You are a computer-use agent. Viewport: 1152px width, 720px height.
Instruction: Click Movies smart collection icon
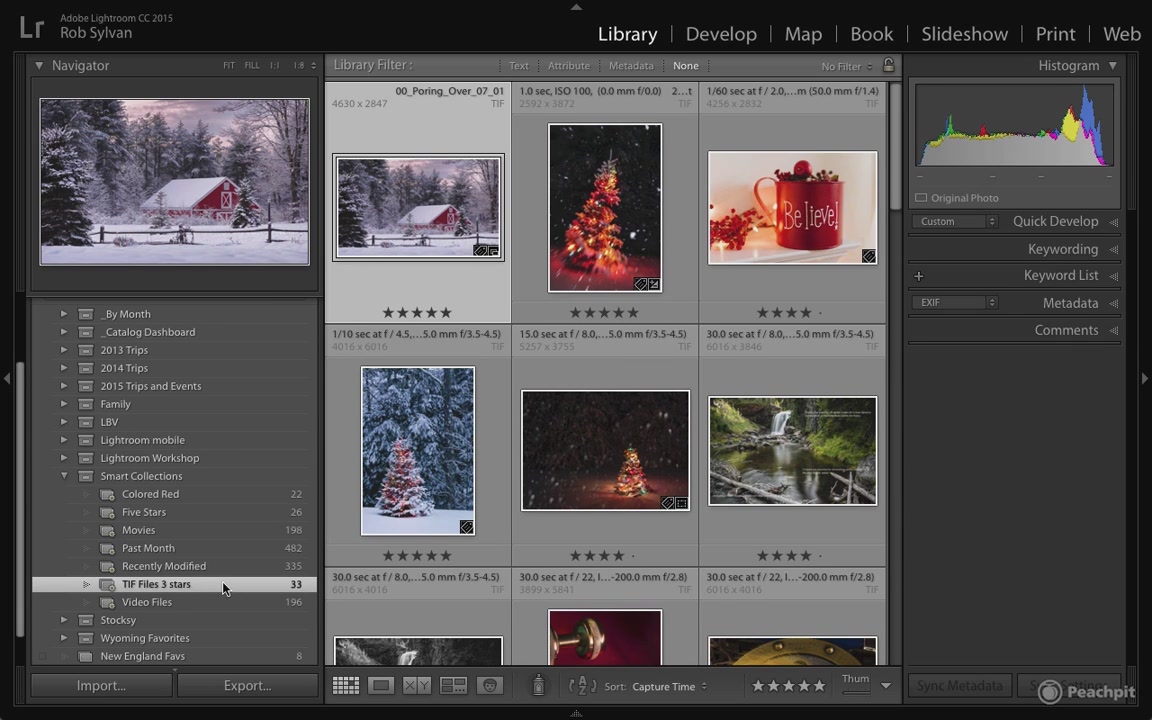[x=107, y=530]
